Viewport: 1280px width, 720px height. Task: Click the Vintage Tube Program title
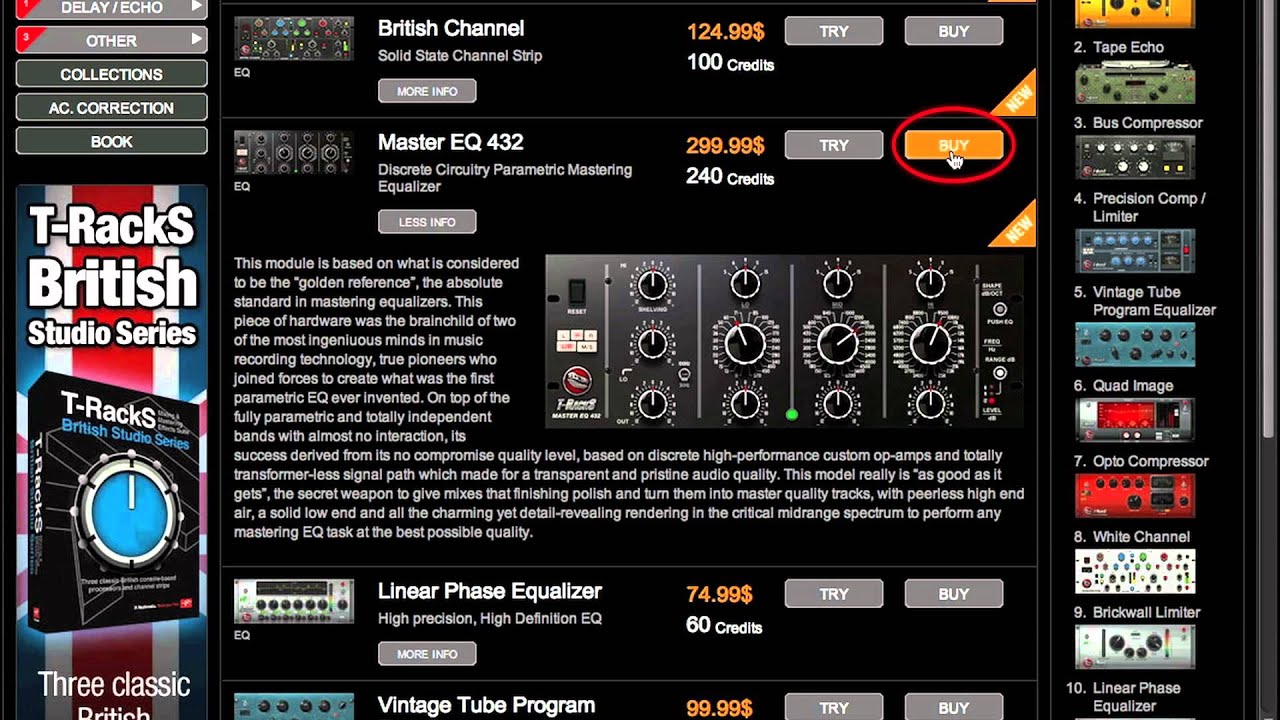point(486,705)
